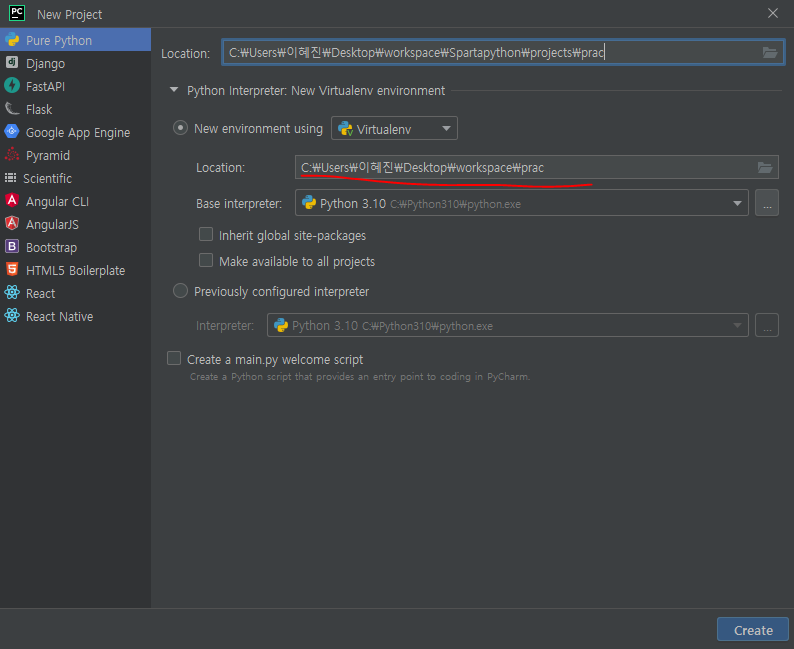Enable Inherit global site-packages
The image size is (794, 649).
(x=206, y=234)
